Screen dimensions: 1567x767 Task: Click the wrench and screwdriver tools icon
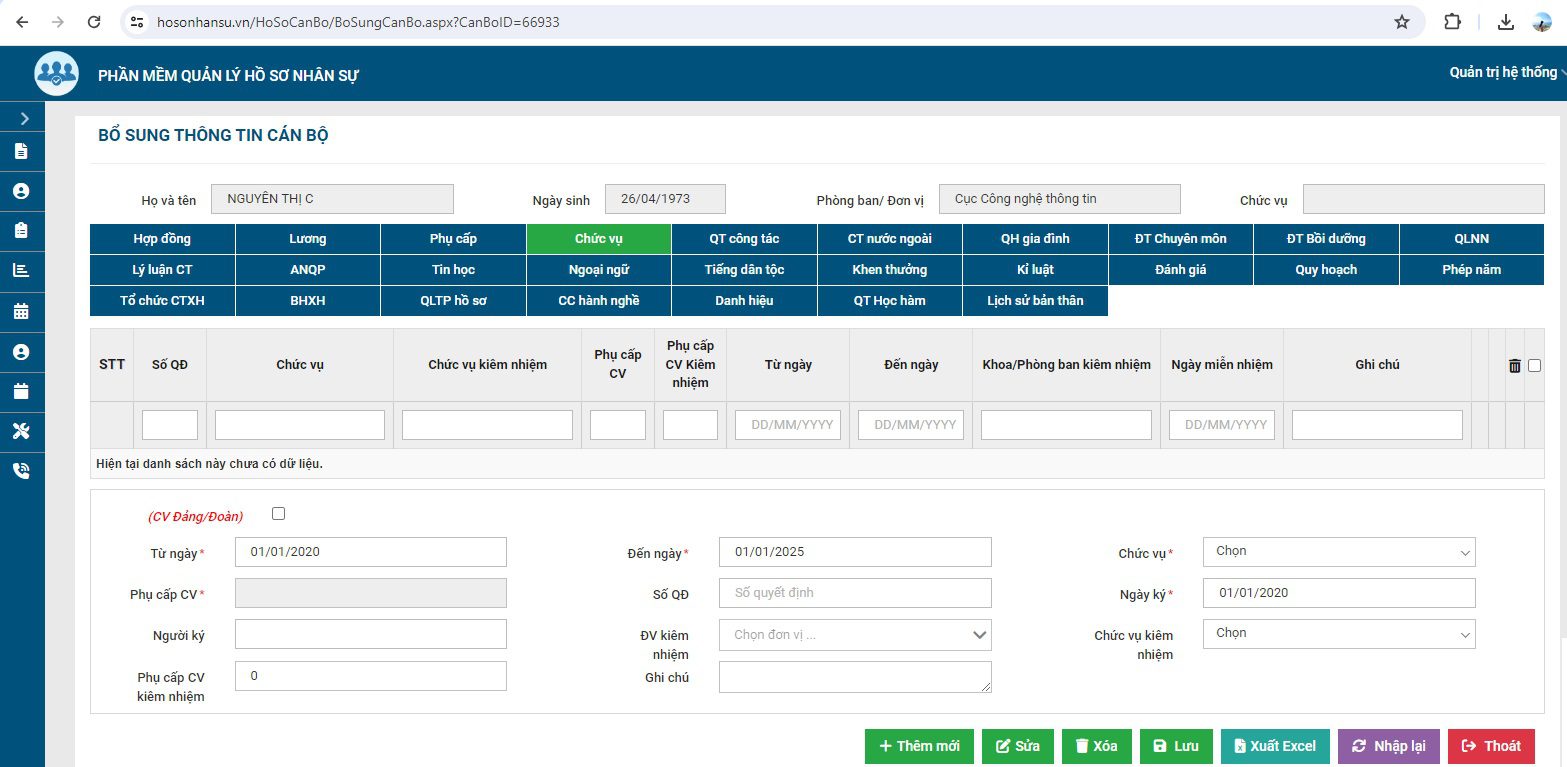coord(21,431)
